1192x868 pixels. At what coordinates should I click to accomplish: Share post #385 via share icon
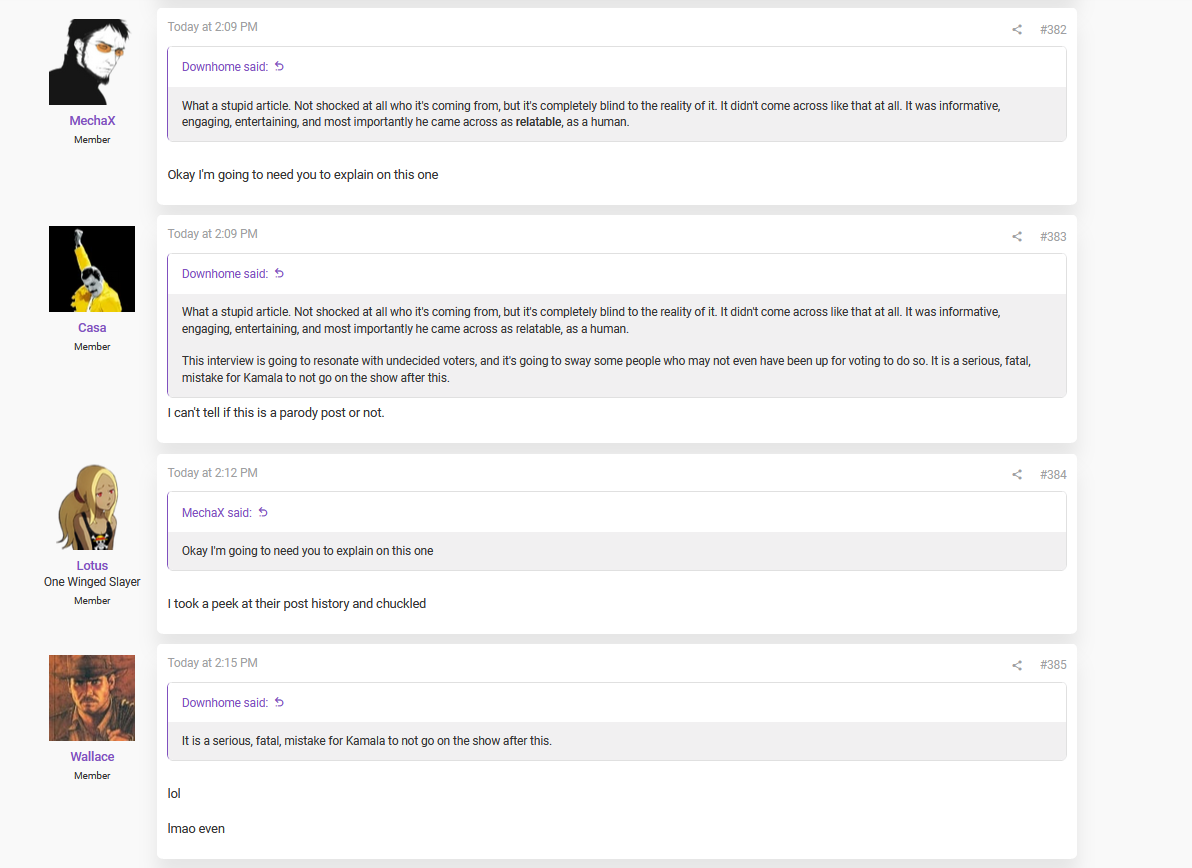click(1016, 665)
